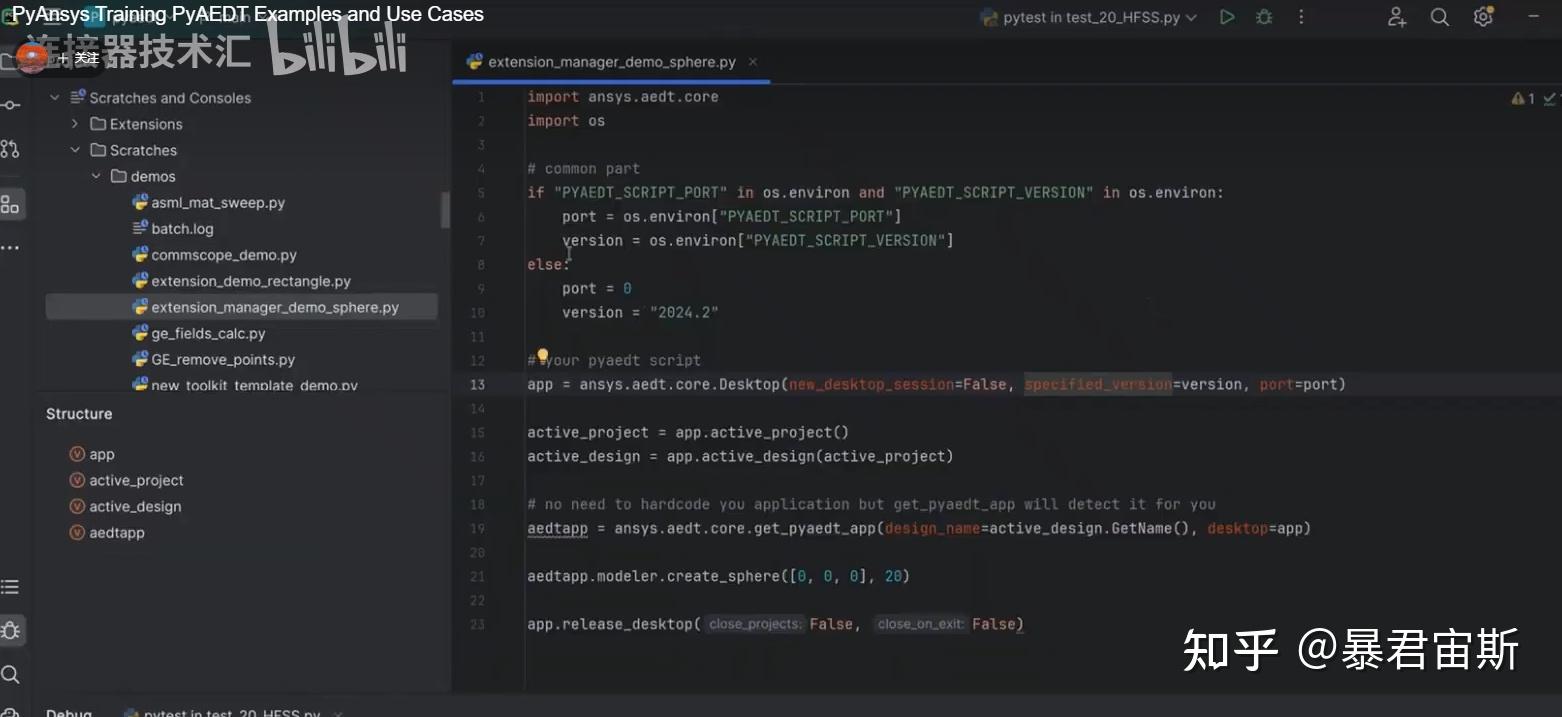Open the Structure tool window sidebar icon
Screen dimensions: 1562x717
pos(10,204)
